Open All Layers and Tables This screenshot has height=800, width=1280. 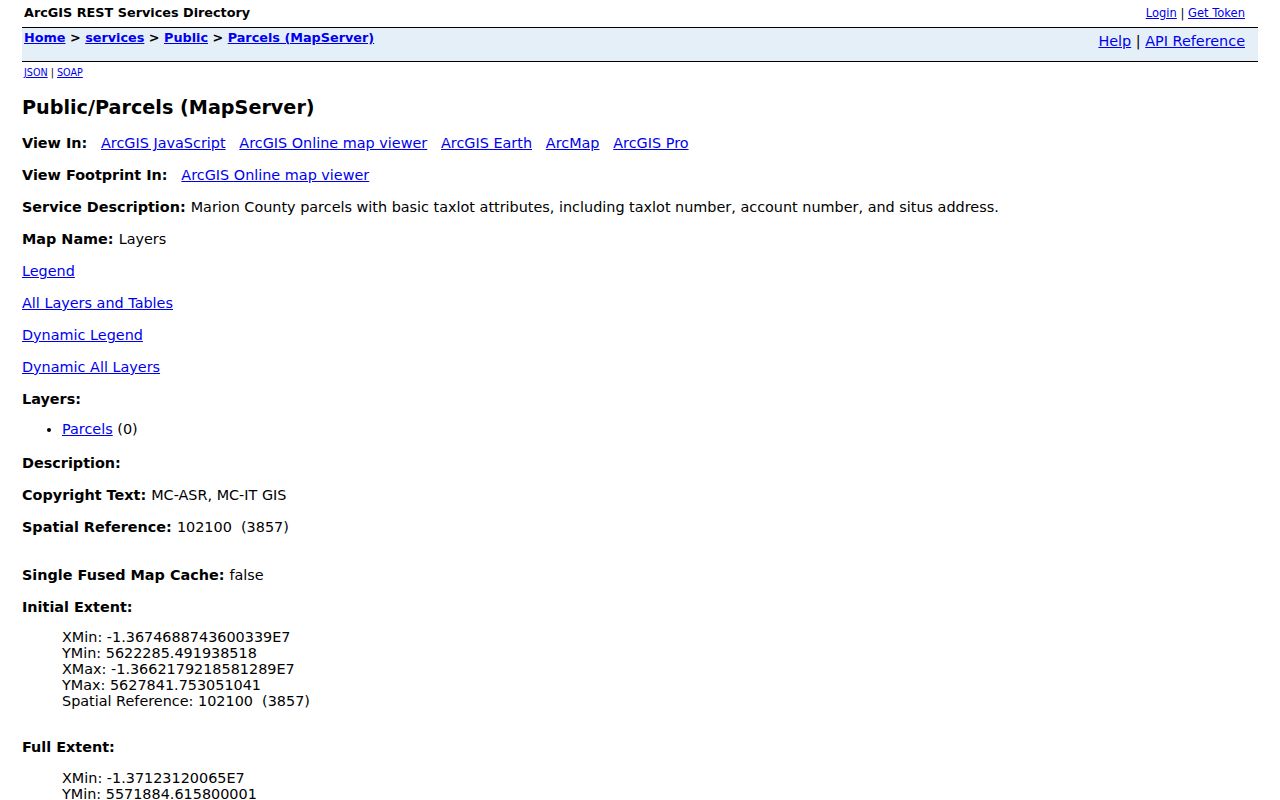click(97, 303)
